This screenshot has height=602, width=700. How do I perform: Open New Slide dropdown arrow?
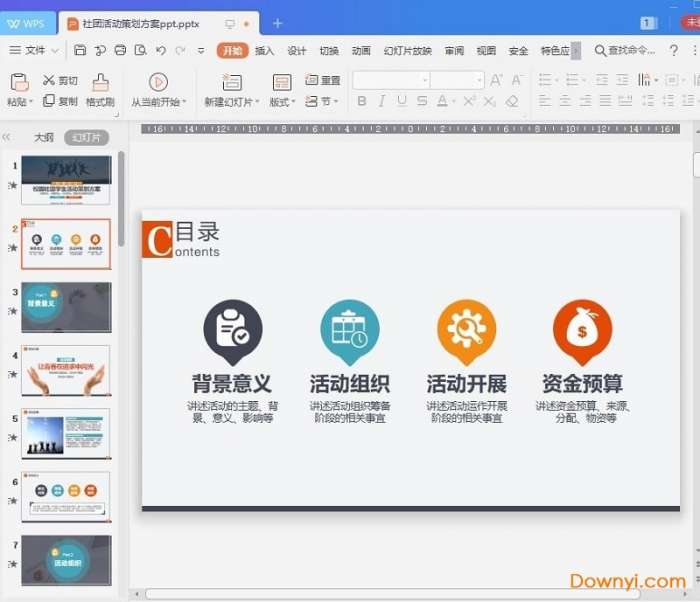click(257, 102)
